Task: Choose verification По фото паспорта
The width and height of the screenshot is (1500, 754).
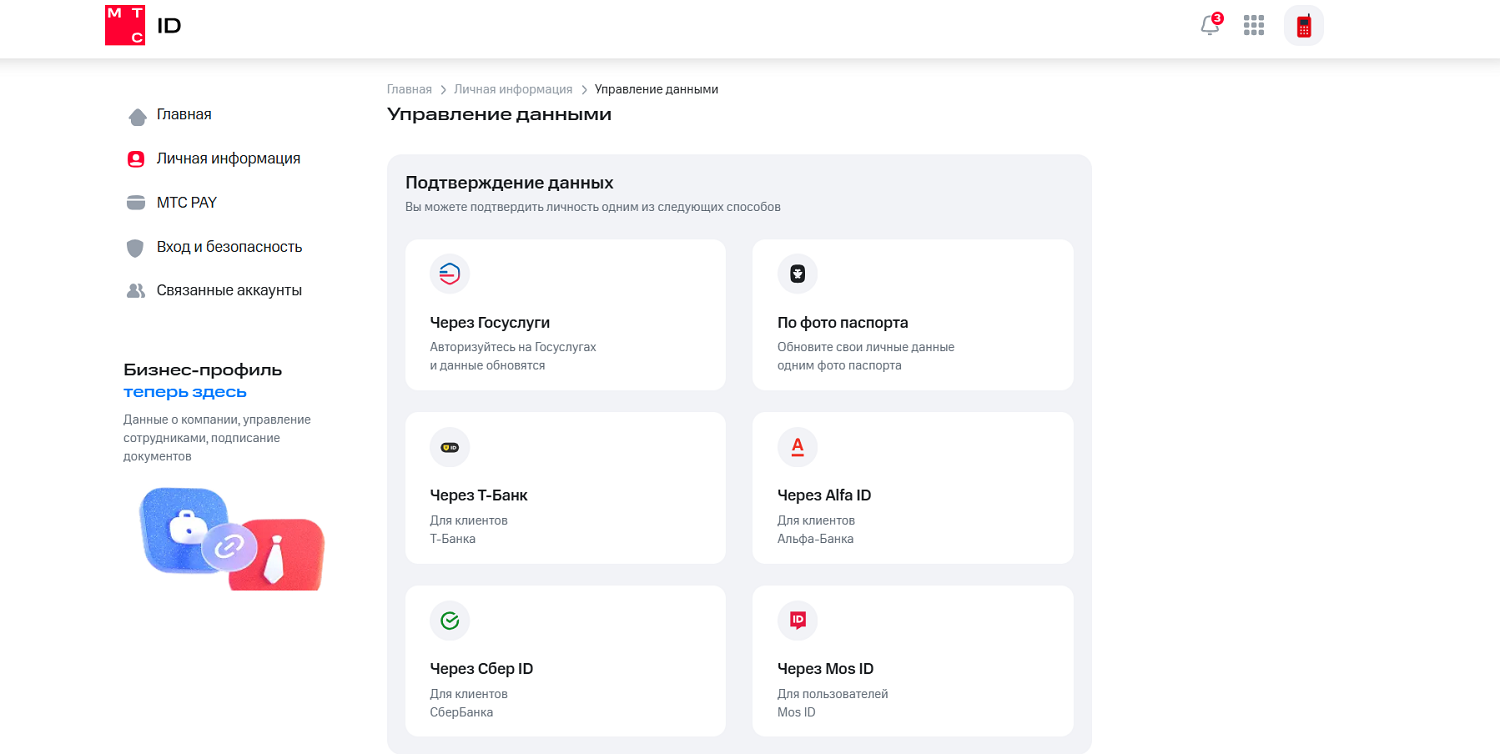Action: coord(912,315)
